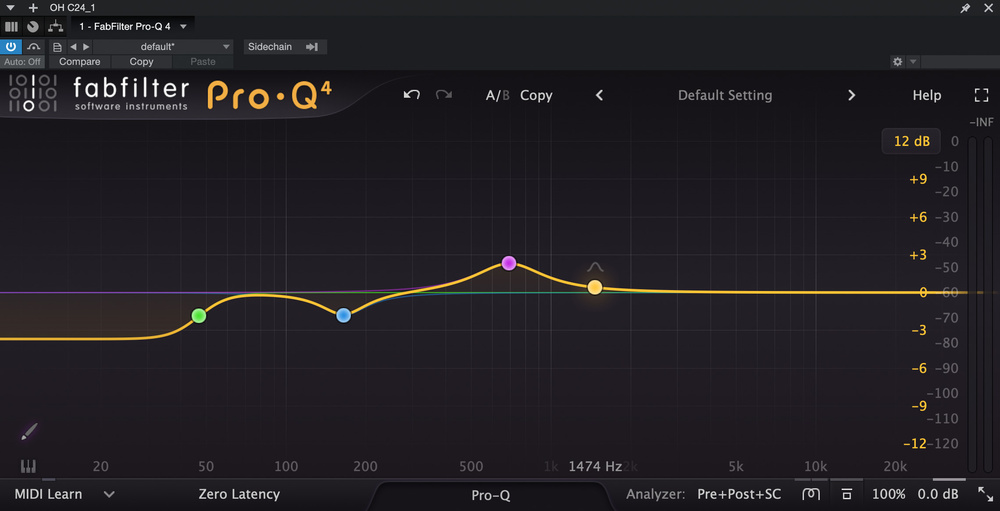Click the resize arrows icon at bottom right
Viewport: 1000px width, 511px height.
click(x=987, y=494)
